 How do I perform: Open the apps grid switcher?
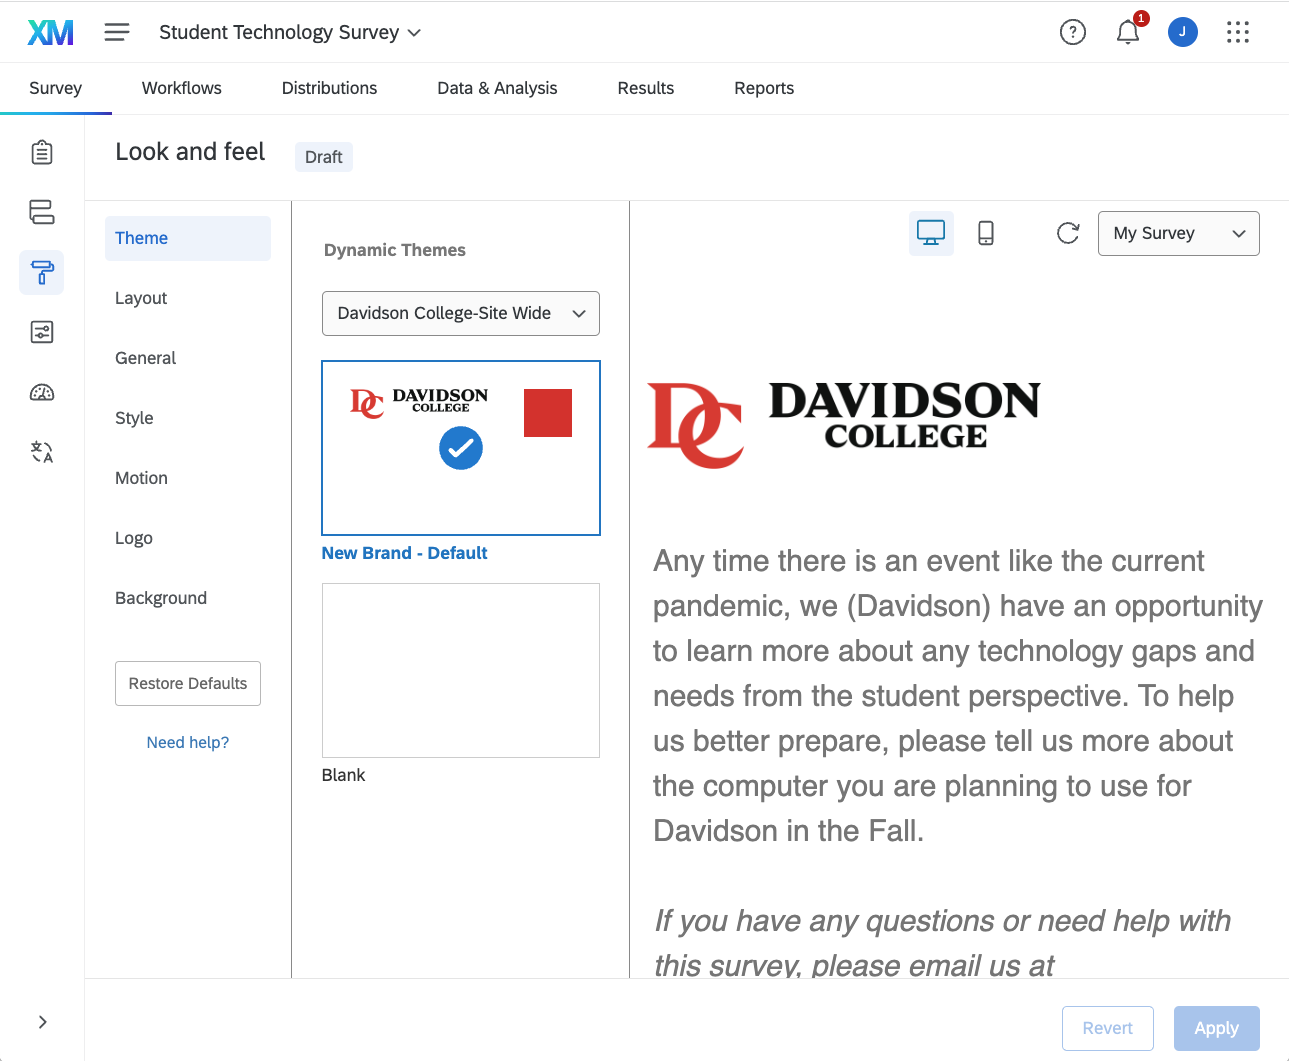point(1238,33)
